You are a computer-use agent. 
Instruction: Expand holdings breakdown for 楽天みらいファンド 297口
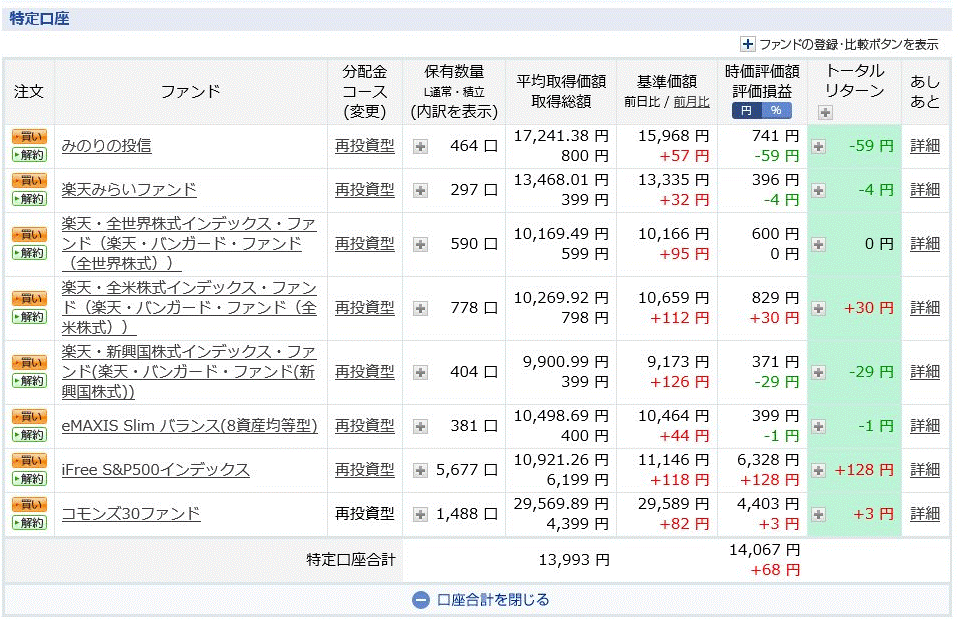[x=420, y=190]
